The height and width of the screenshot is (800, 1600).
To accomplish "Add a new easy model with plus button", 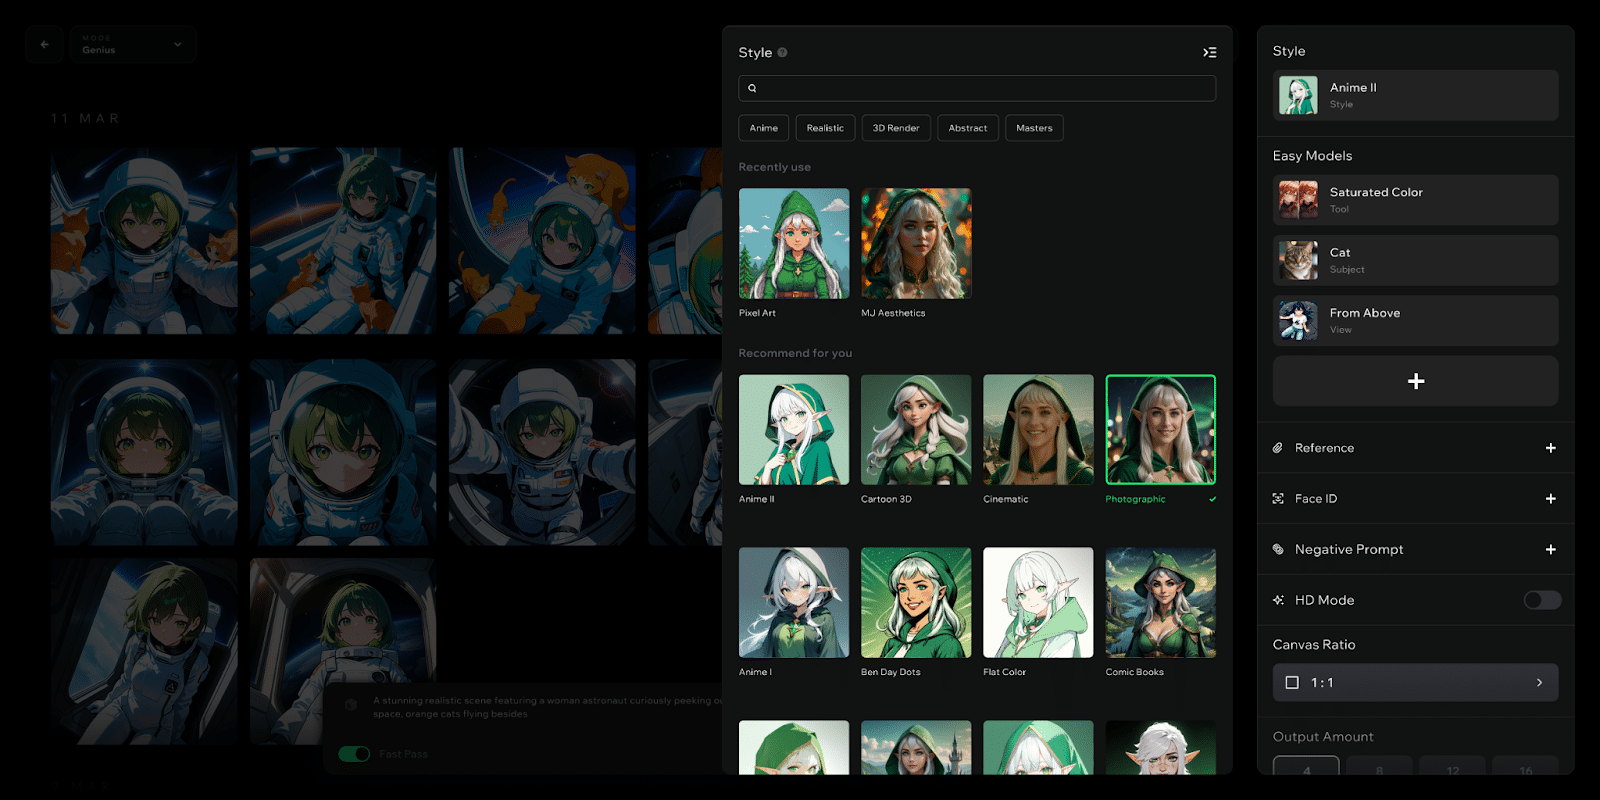I will click(1415, 381).
